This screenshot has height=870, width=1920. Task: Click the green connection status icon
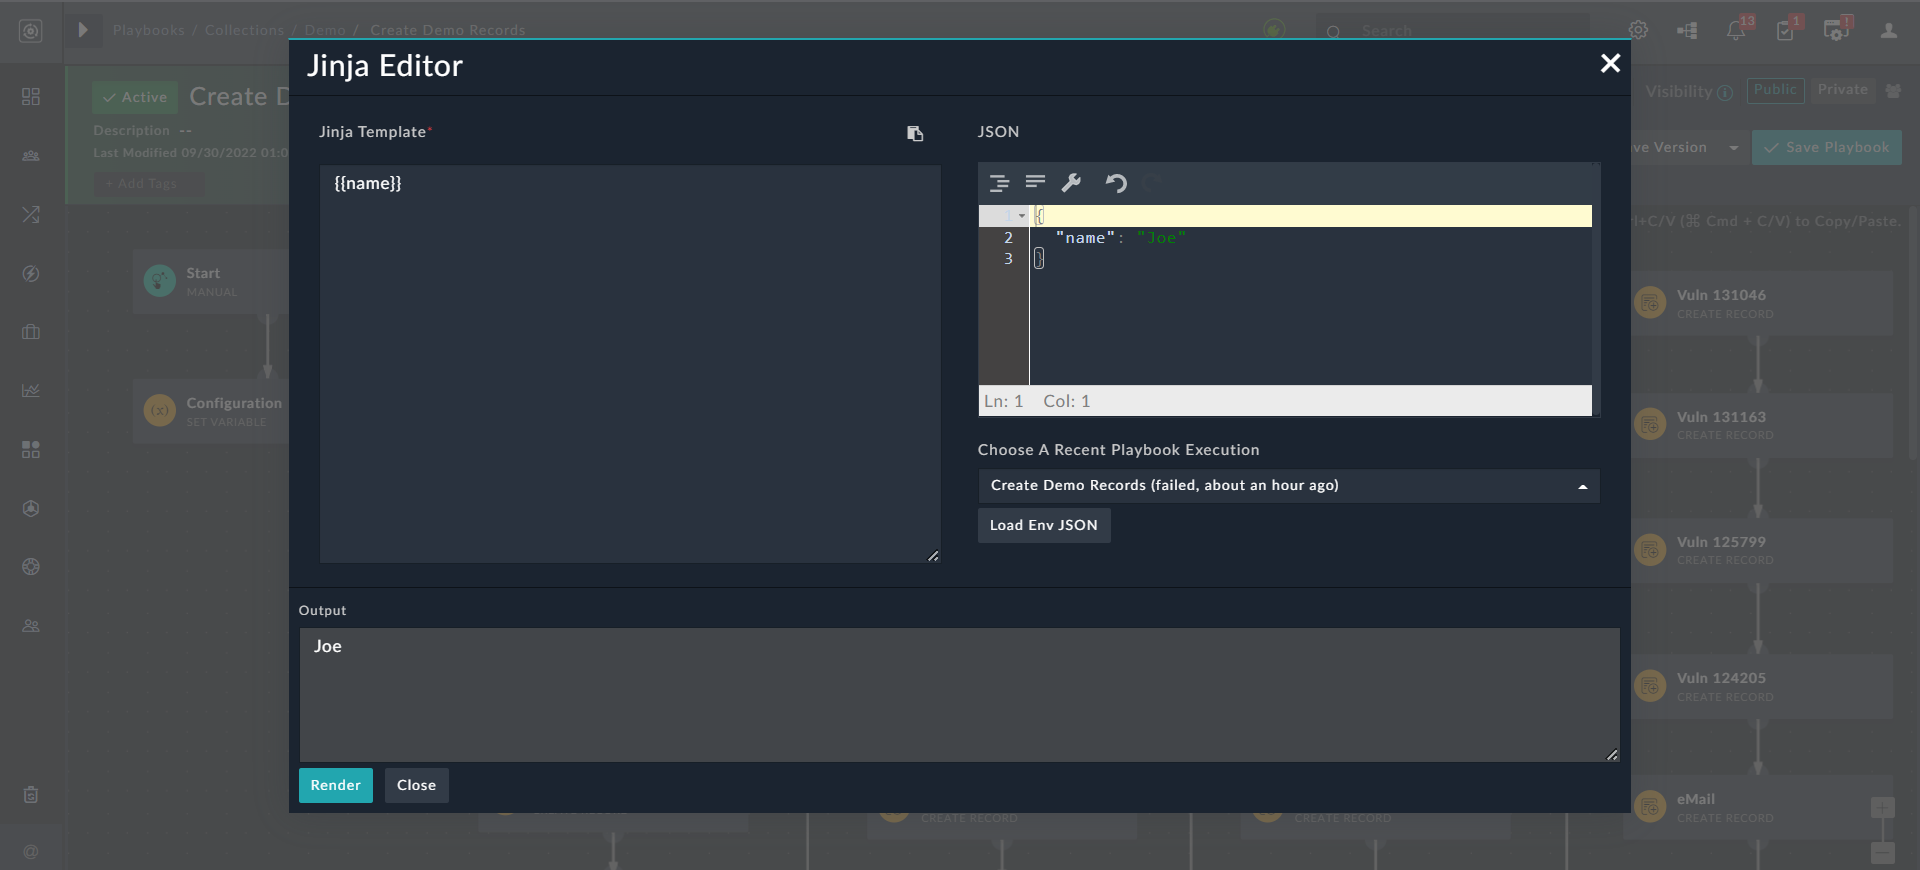pos(1274,30)
